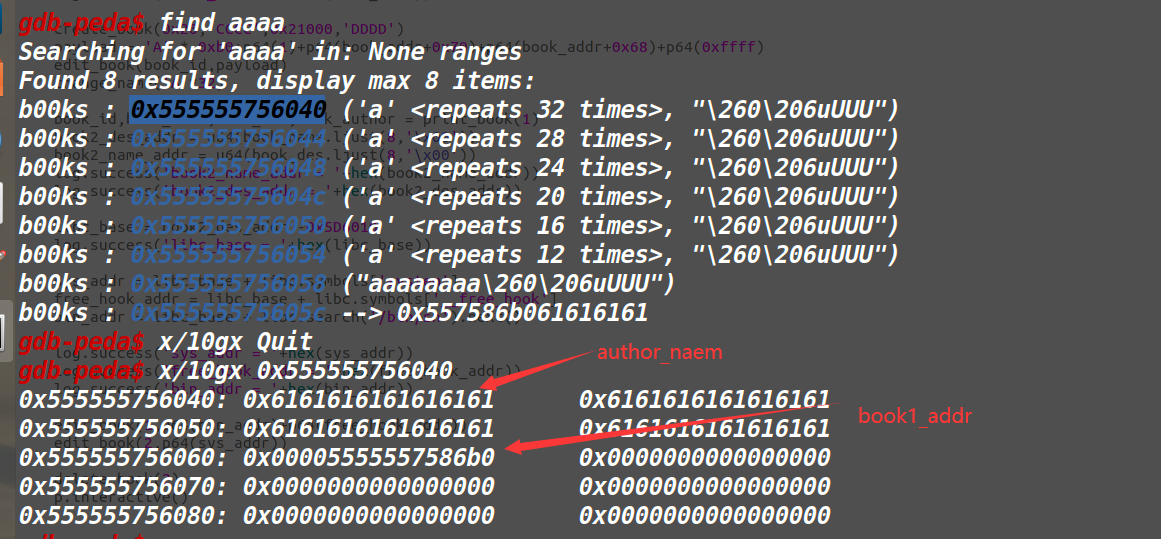Click the b00ks address 0x55555575605c
This screenshot has height=539, width=1161.
point(228,312)
